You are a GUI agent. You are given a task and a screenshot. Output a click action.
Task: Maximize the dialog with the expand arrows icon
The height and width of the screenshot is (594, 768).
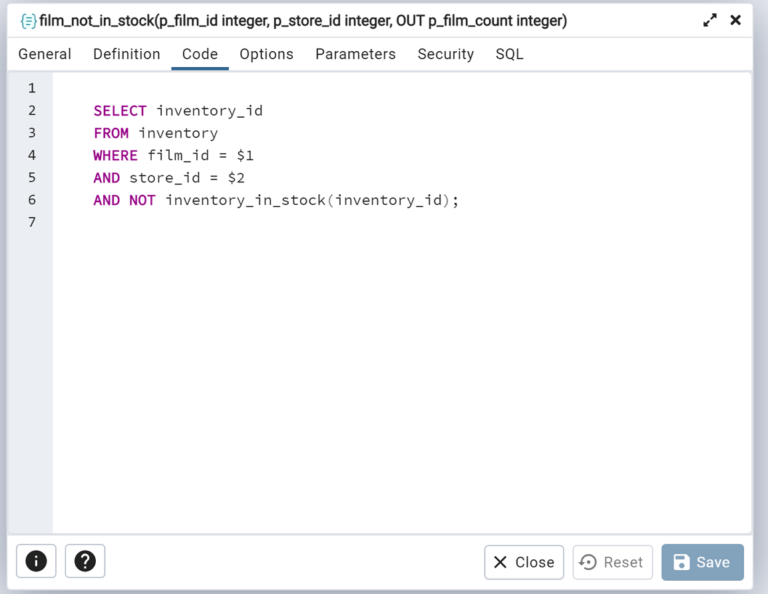pos(710,21)
